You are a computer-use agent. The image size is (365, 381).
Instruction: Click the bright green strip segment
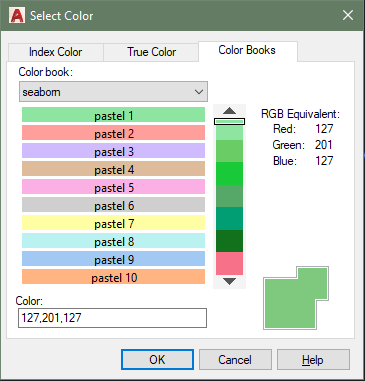tap(229, 174)
